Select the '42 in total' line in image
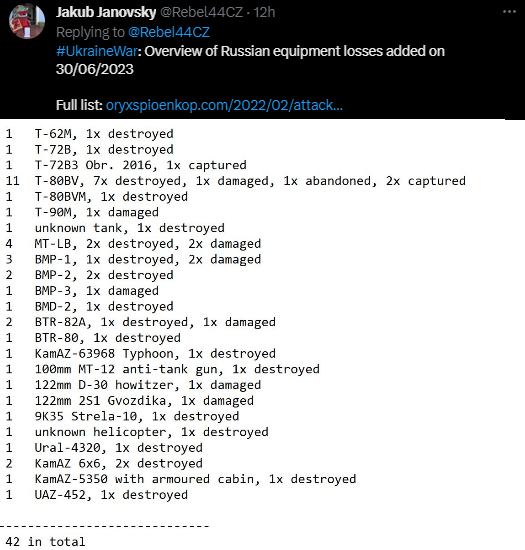Image resolution: width=525 pixels, height=550 pixels. pyautogui.click(x=45, y=541)
